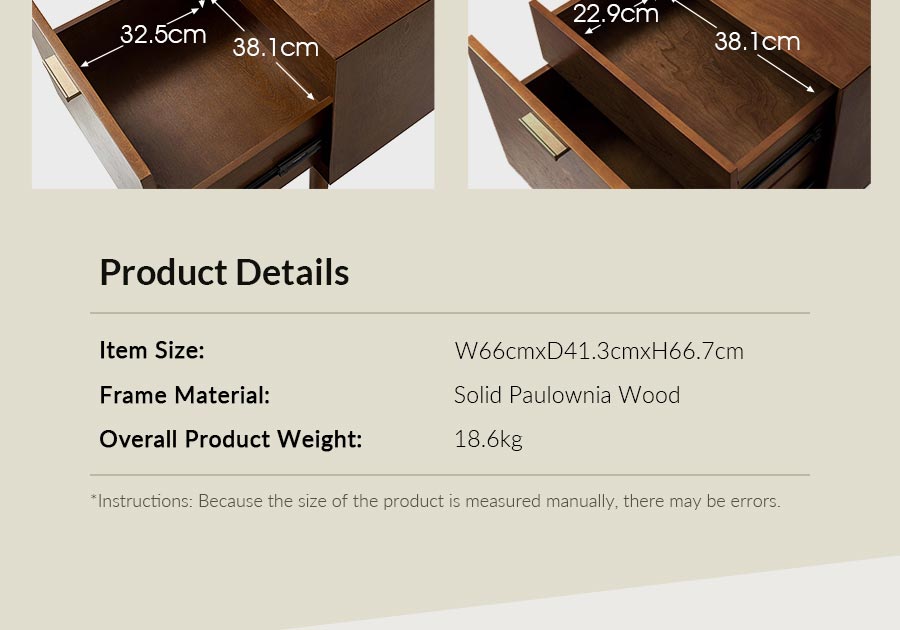
Task: Open the right double-drawer product image
Action: 669,94
